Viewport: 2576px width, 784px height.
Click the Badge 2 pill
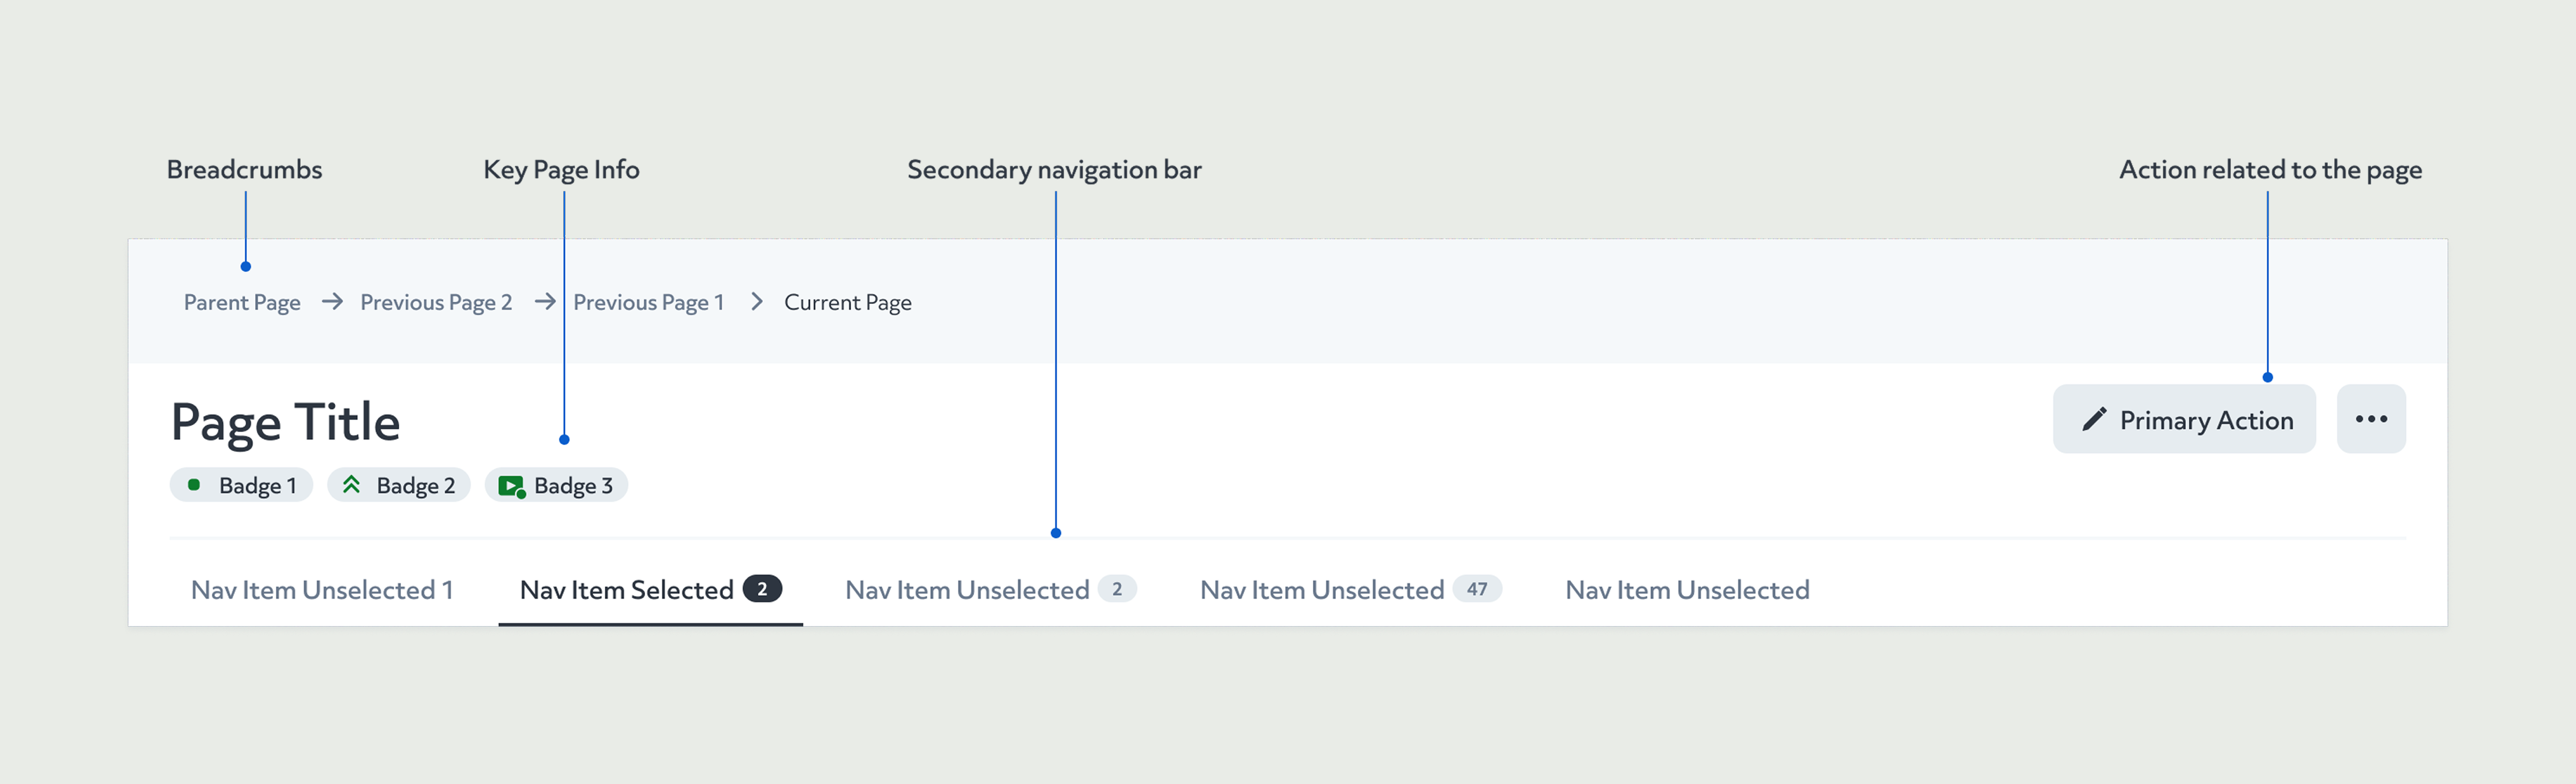tap(399, 485)
